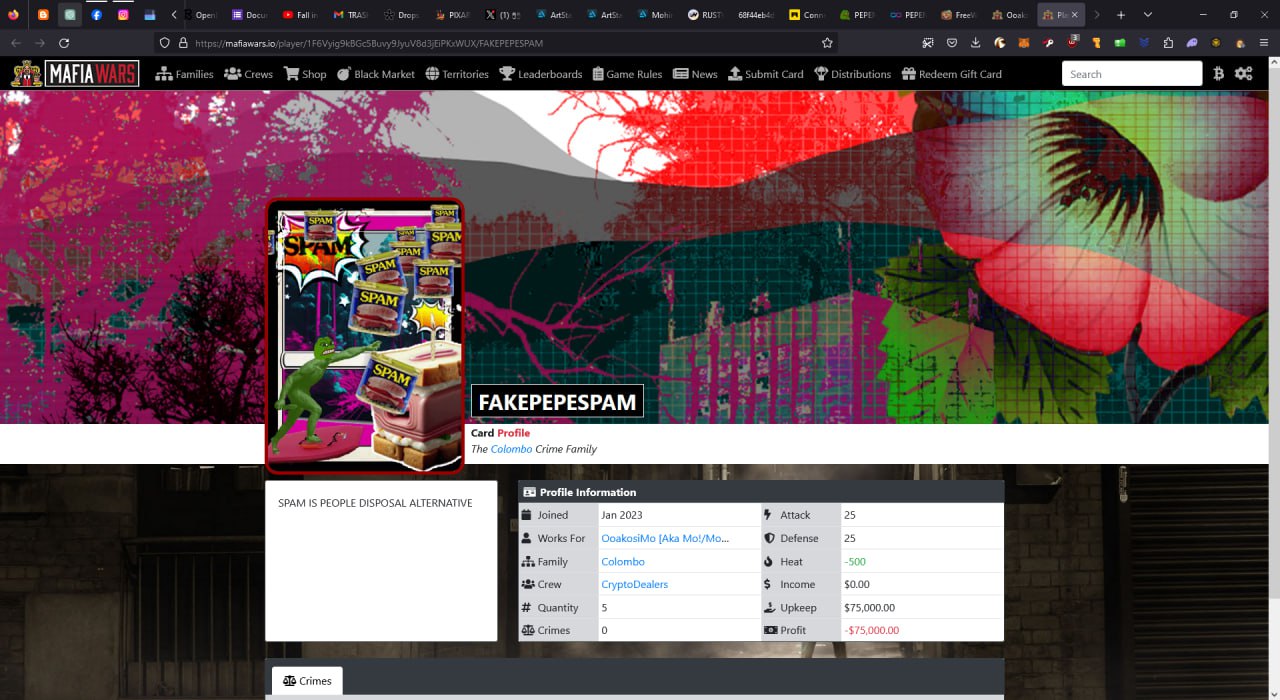Open the Downloads panel

(x=976, y=43)
